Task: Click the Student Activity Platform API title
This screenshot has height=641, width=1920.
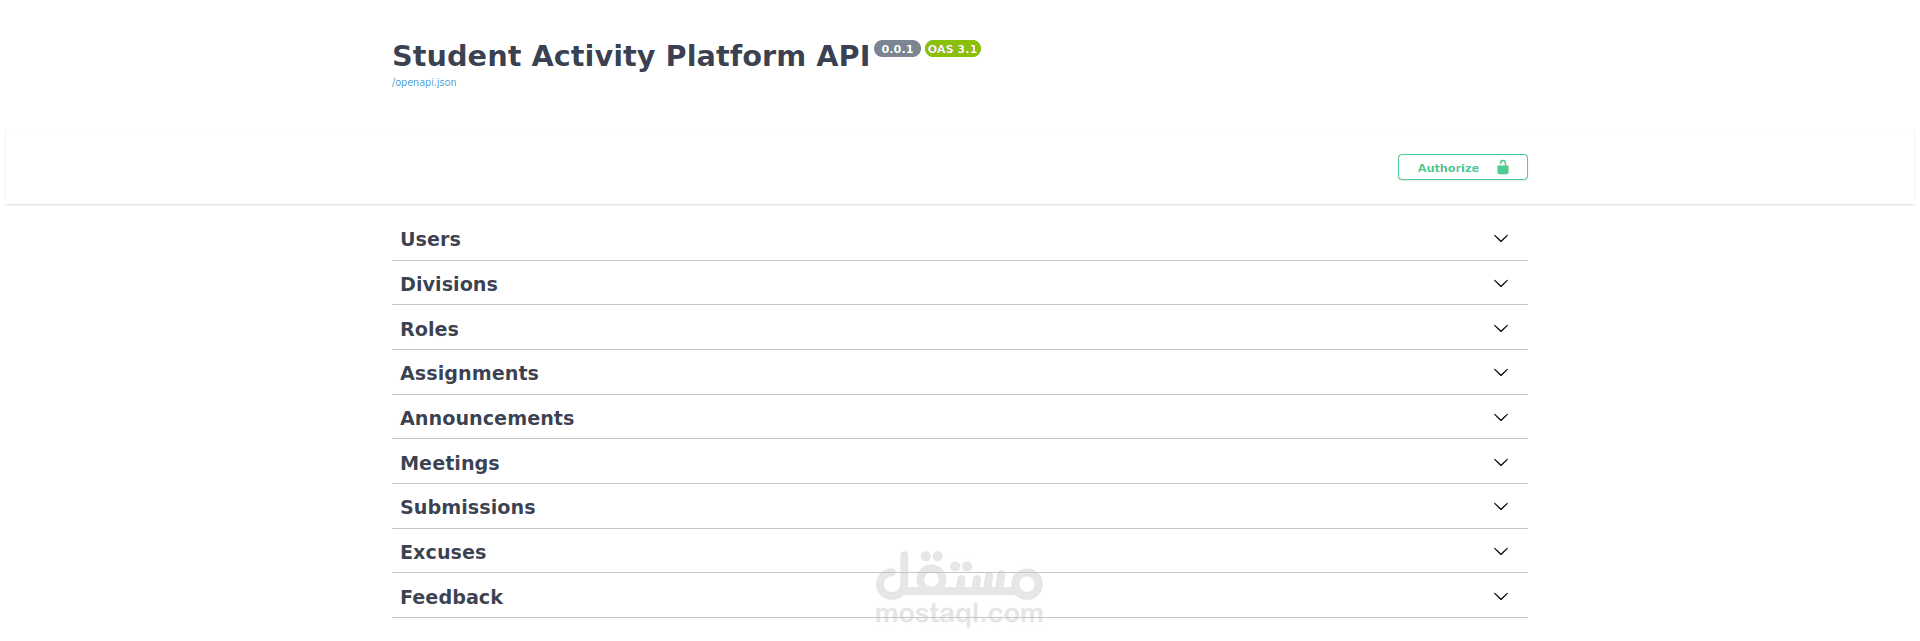Action: coord(630,56)
